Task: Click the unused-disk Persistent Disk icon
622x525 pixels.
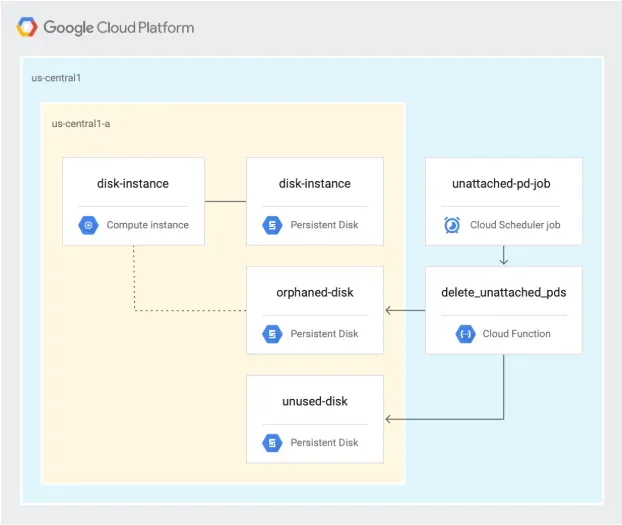Action: click(x=272, y=442)
